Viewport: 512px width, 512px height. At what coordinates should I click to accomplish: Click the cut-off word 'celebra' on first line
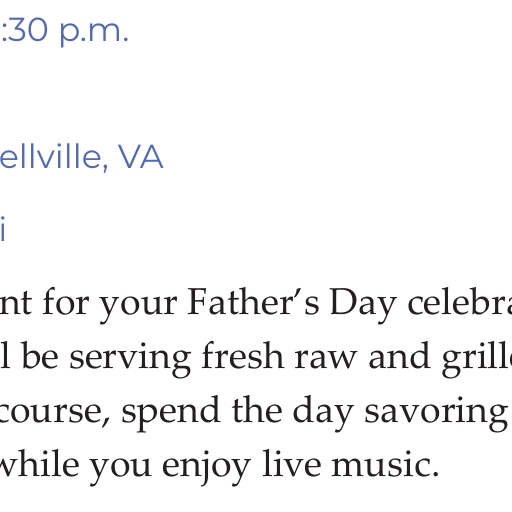(460, 302)
